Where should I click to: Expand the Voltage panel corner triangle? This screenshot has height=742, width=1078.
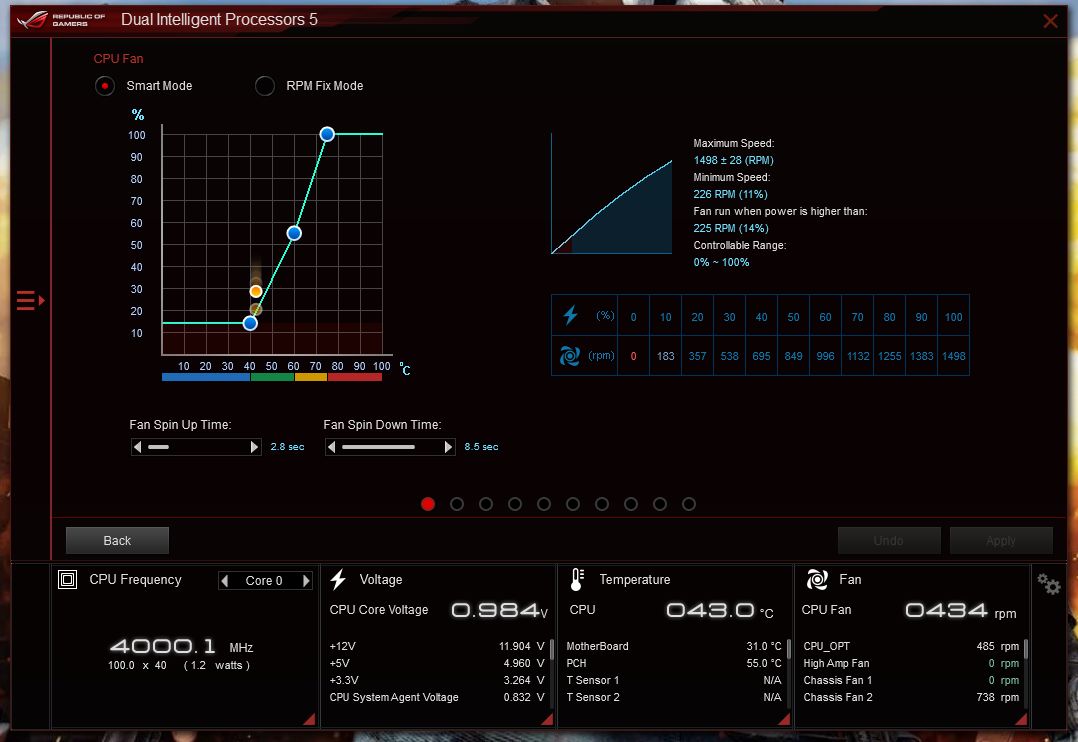click(547, 718)
